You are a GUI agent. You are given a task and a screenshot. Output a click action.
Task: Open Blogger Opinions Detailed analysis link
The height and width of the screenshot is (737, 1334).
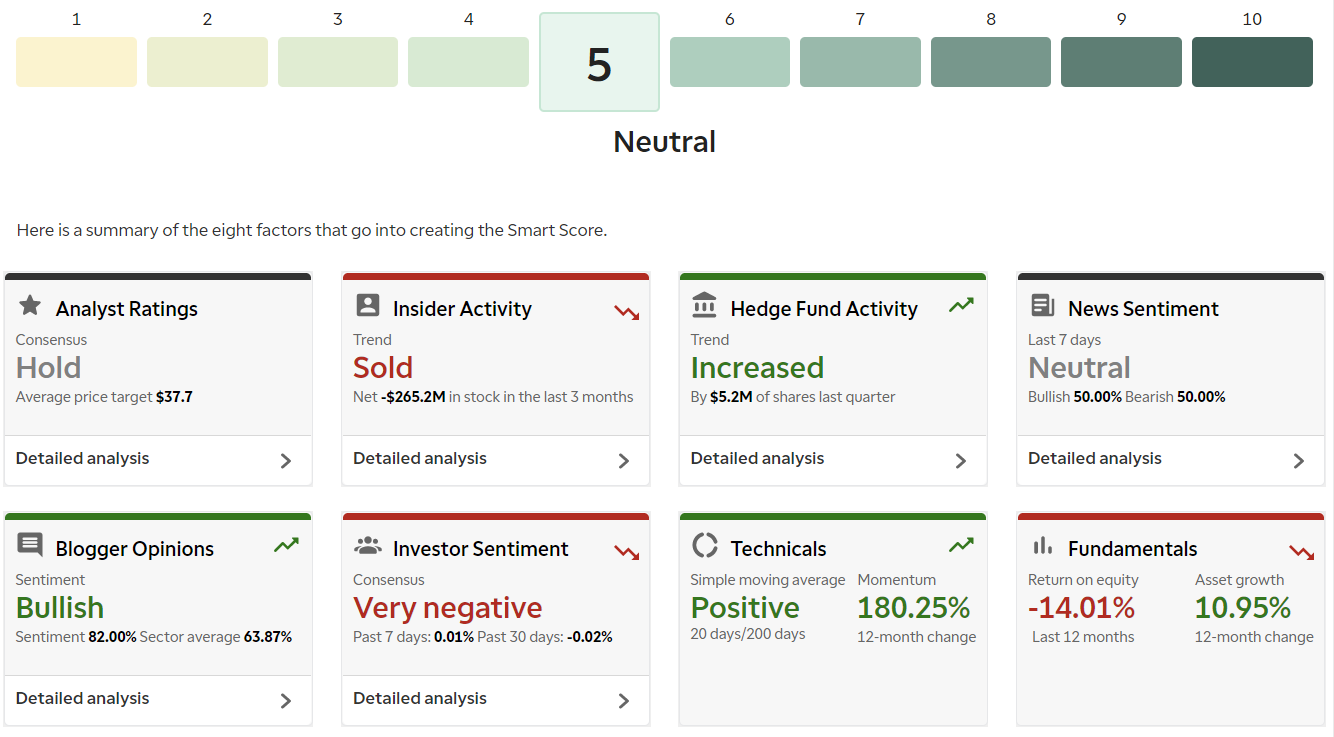point(82,699)
